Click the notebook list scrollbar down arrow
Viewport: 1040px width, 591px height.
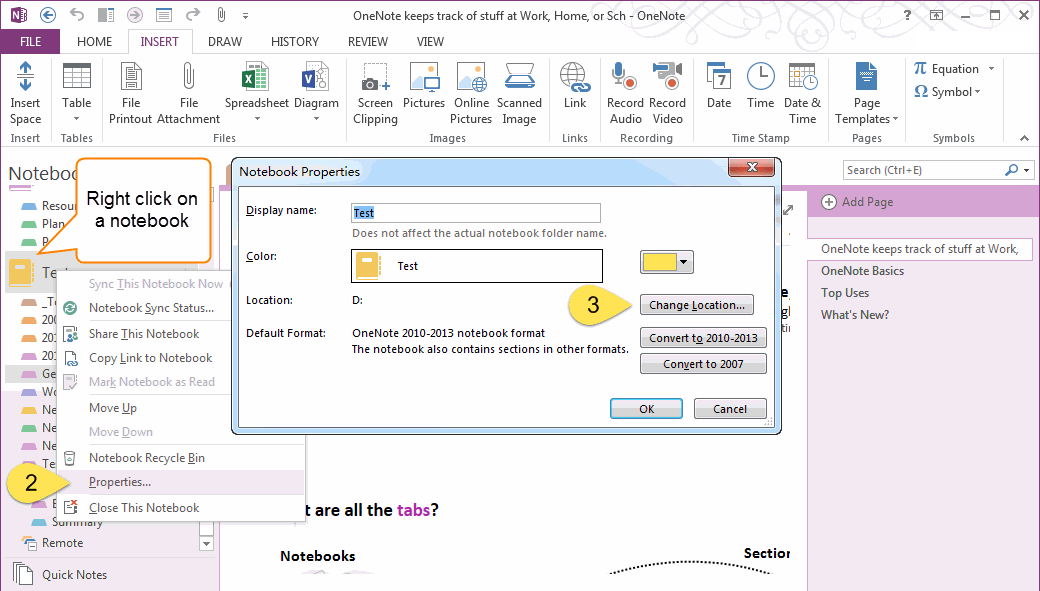click(x=206, y=544)
